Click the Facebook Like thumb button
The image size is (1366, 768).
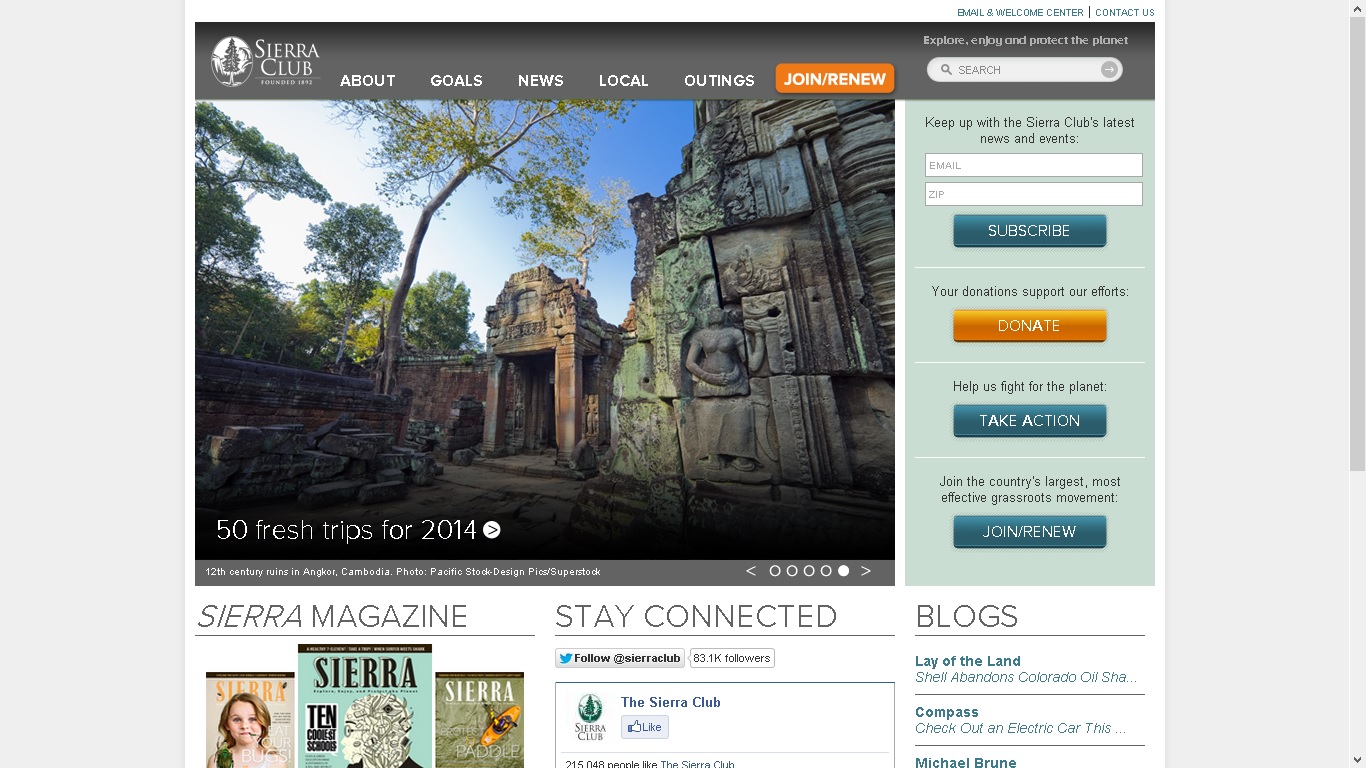(x=645, y=727)
